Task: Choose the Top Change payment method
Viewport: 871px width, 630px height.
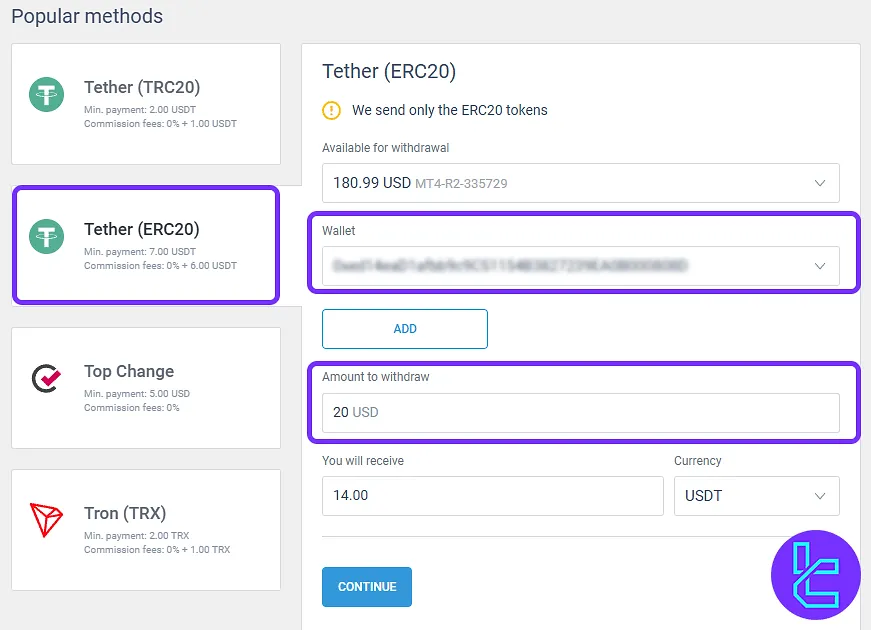Action: tap(146, 388)
